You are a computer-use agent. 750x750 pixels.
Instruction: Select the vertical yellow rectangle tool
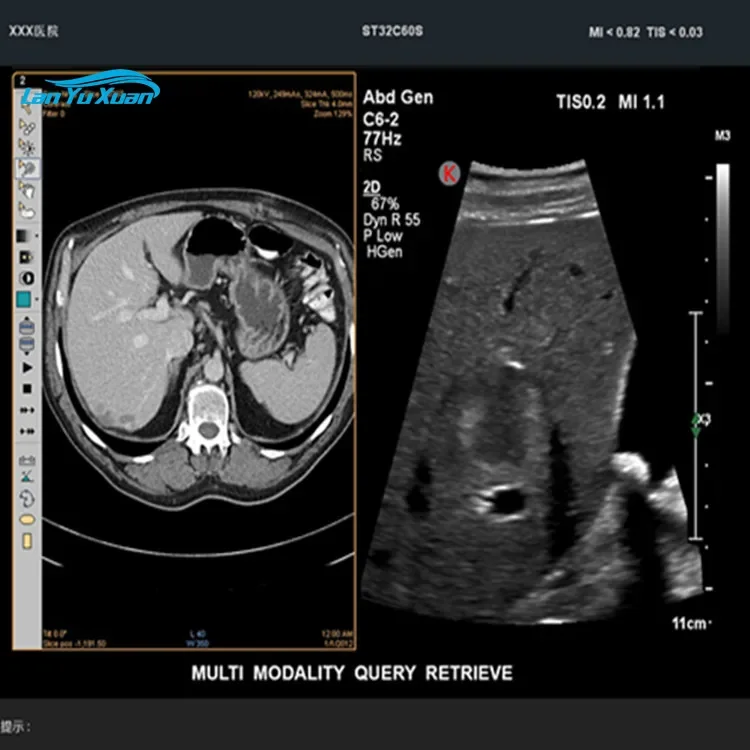point(27,541)
